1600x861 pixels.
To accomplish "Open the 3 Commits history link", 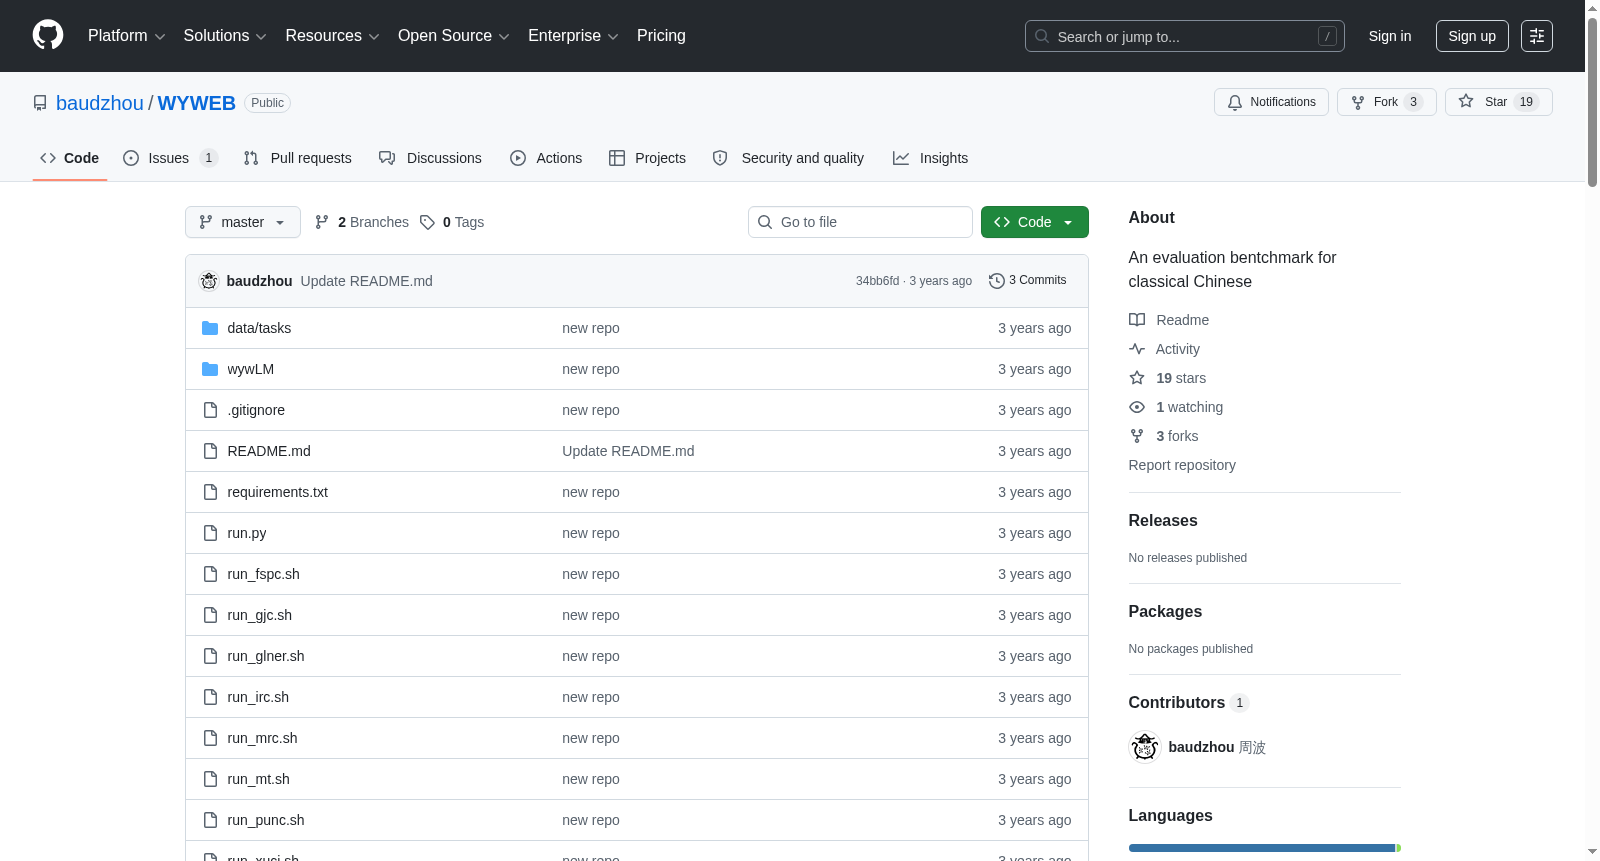I will tap(1028, 280).
